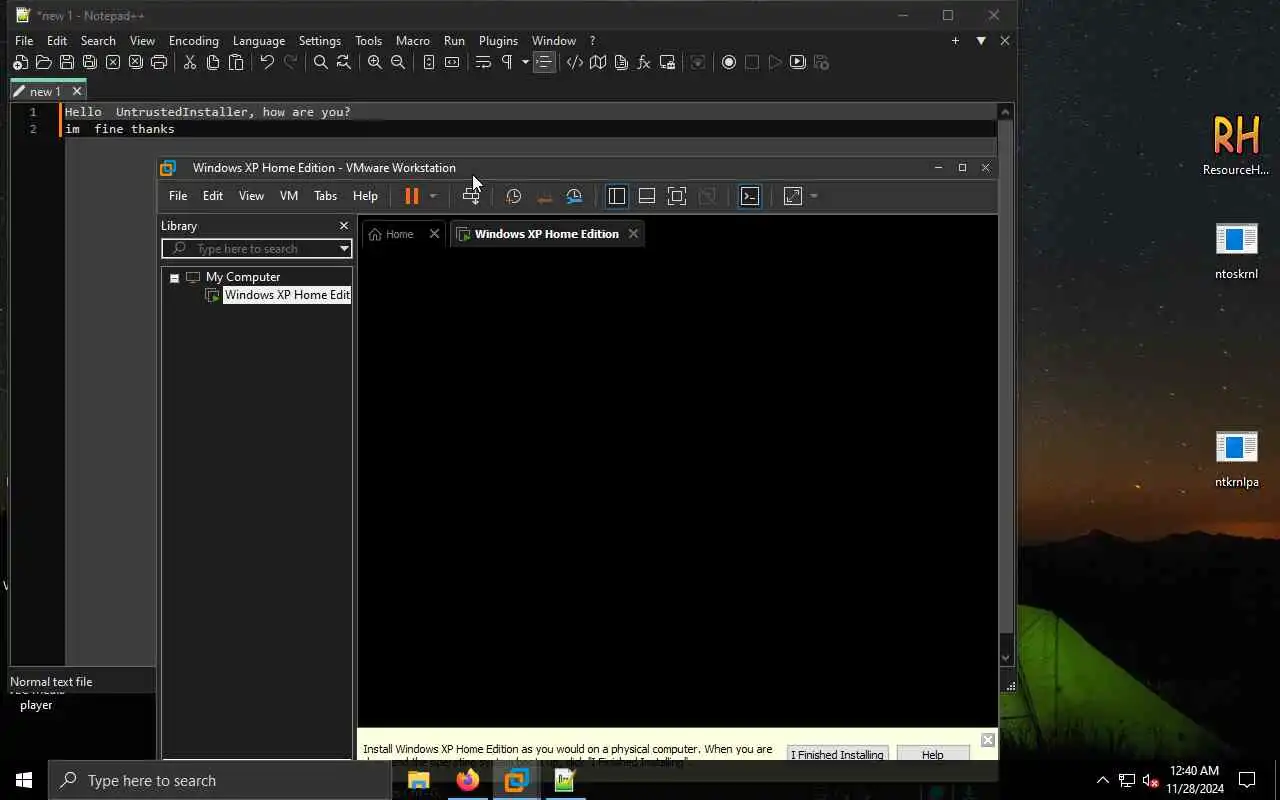Click the I Finished Installing button

tap(837, 755)
